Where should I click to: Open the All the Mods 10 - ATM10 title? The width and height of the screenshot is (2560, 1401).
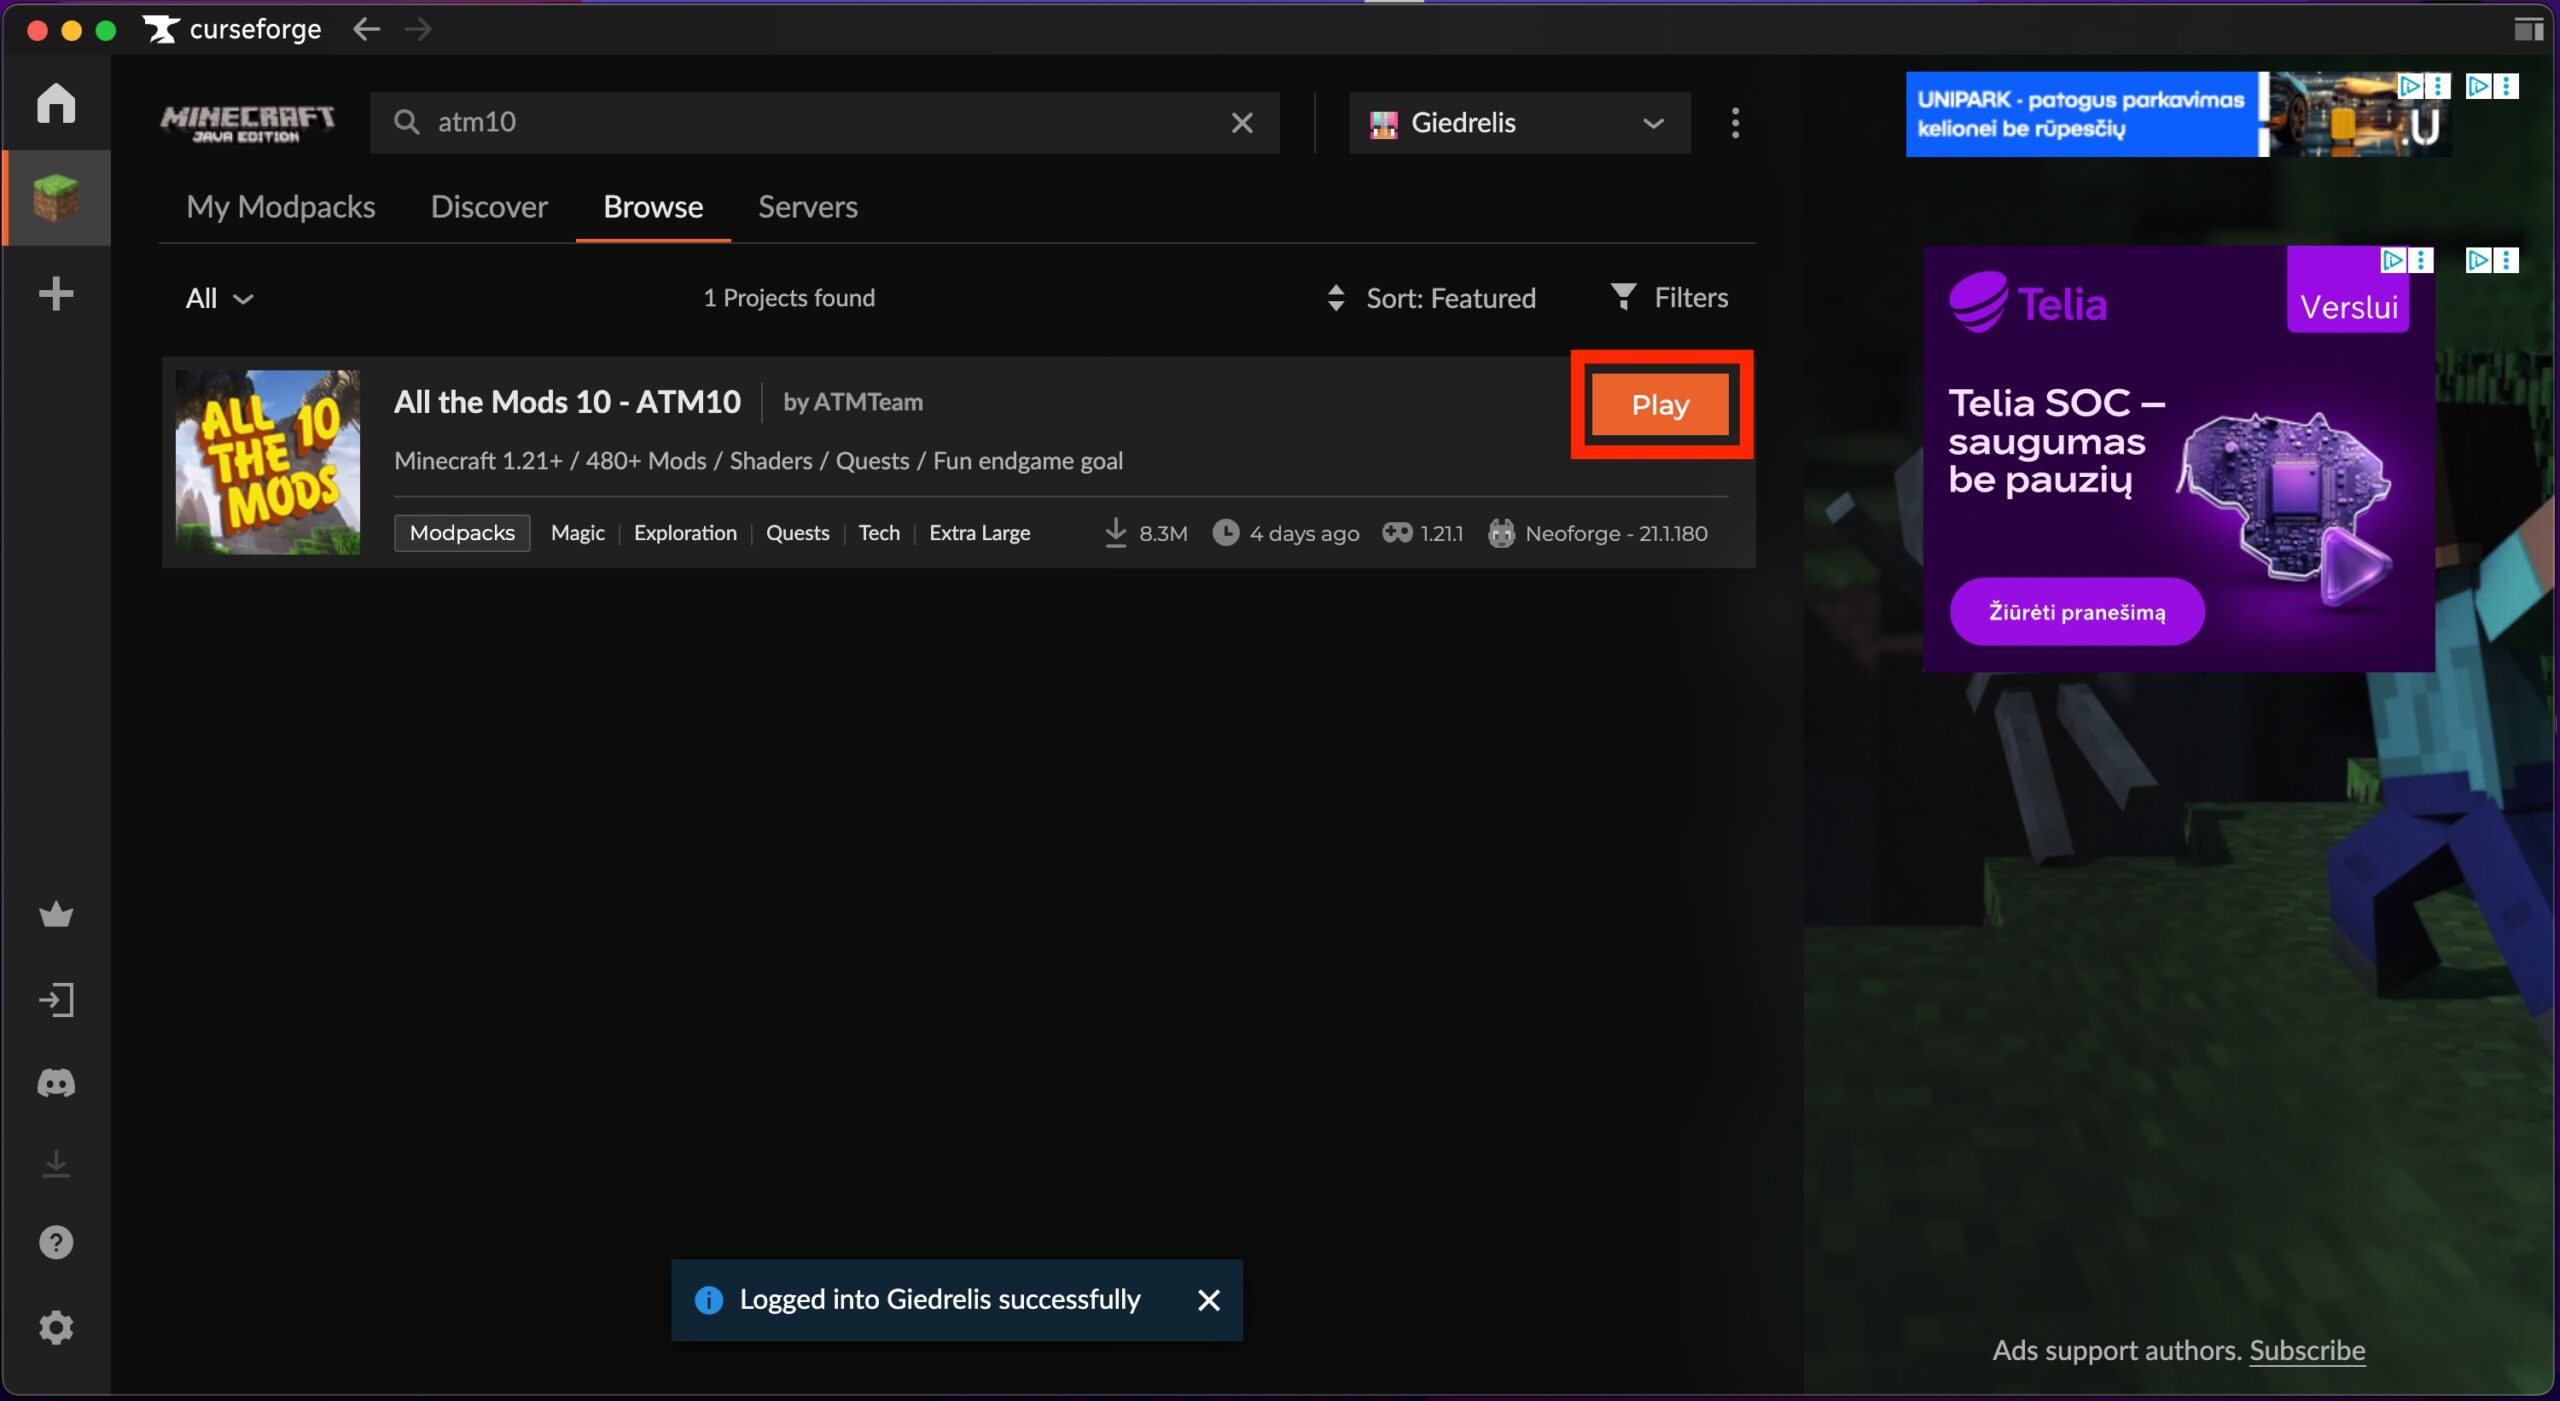[567, 401]
